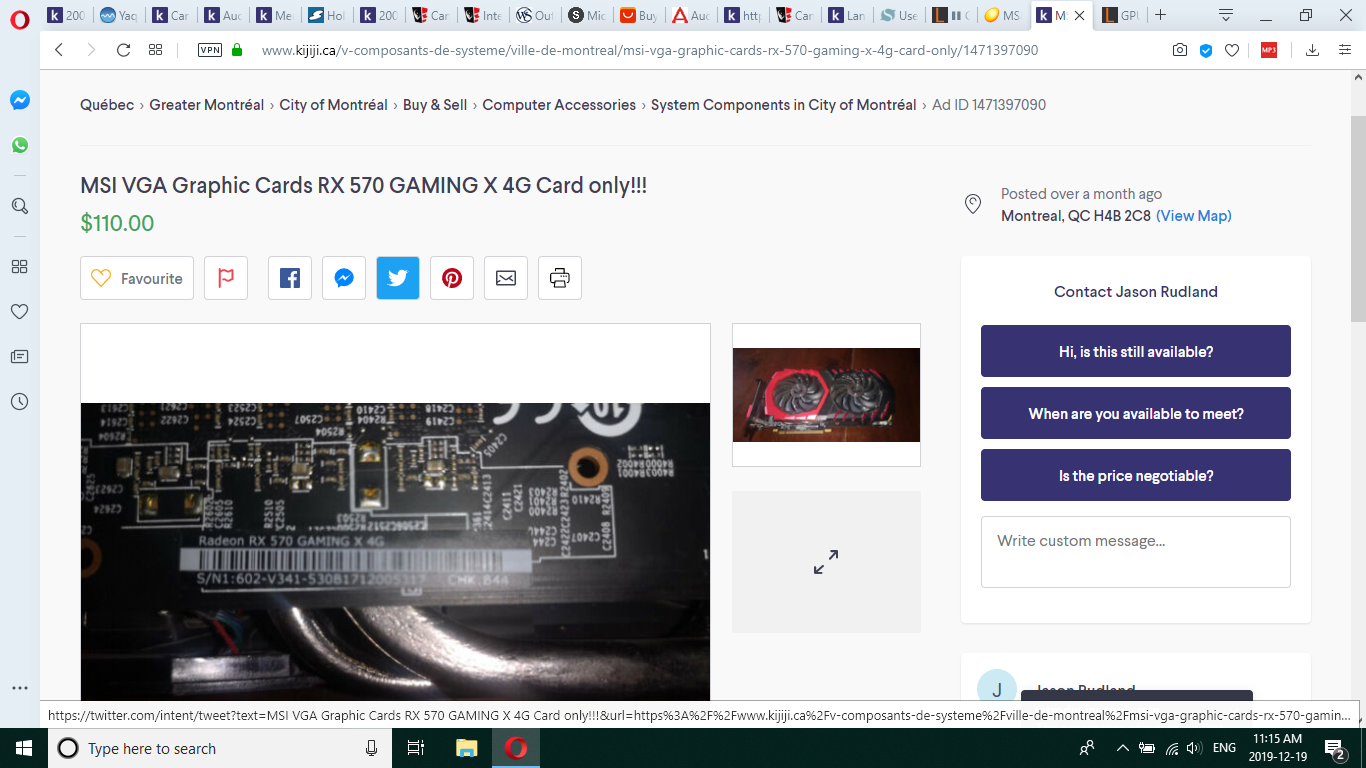Open start page grid button in toolbar
This screenshot has width=1366, height=768.
tap(156, 50)
